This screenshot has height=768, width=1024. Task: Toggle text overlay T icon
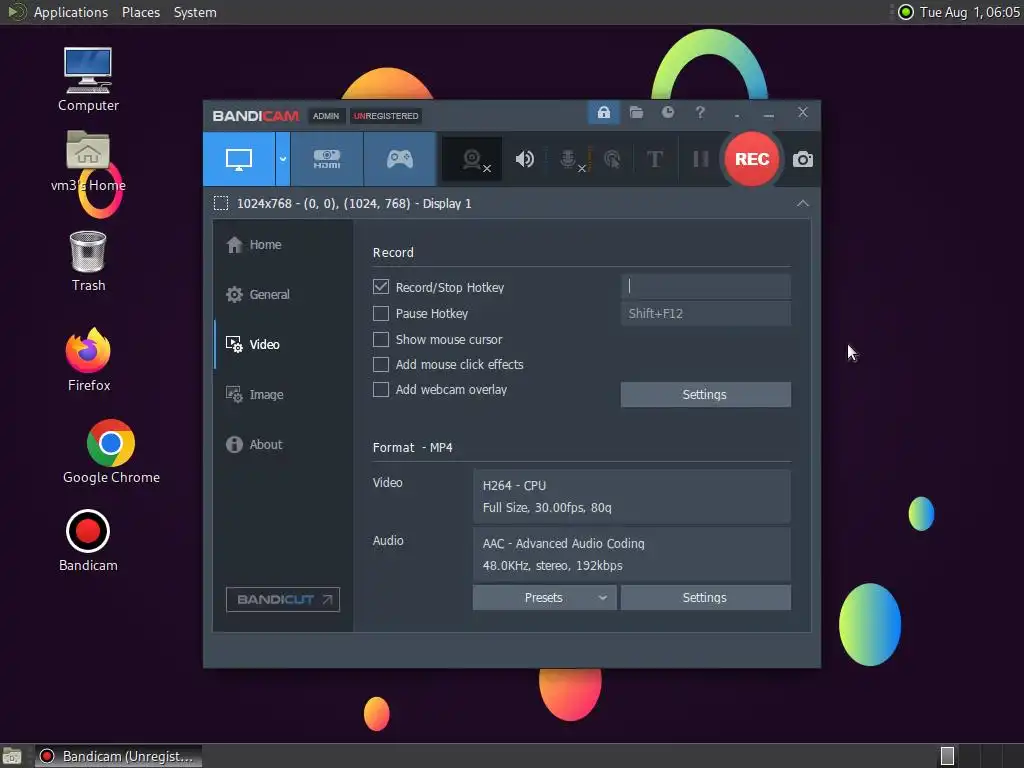(x=654, y=159)
